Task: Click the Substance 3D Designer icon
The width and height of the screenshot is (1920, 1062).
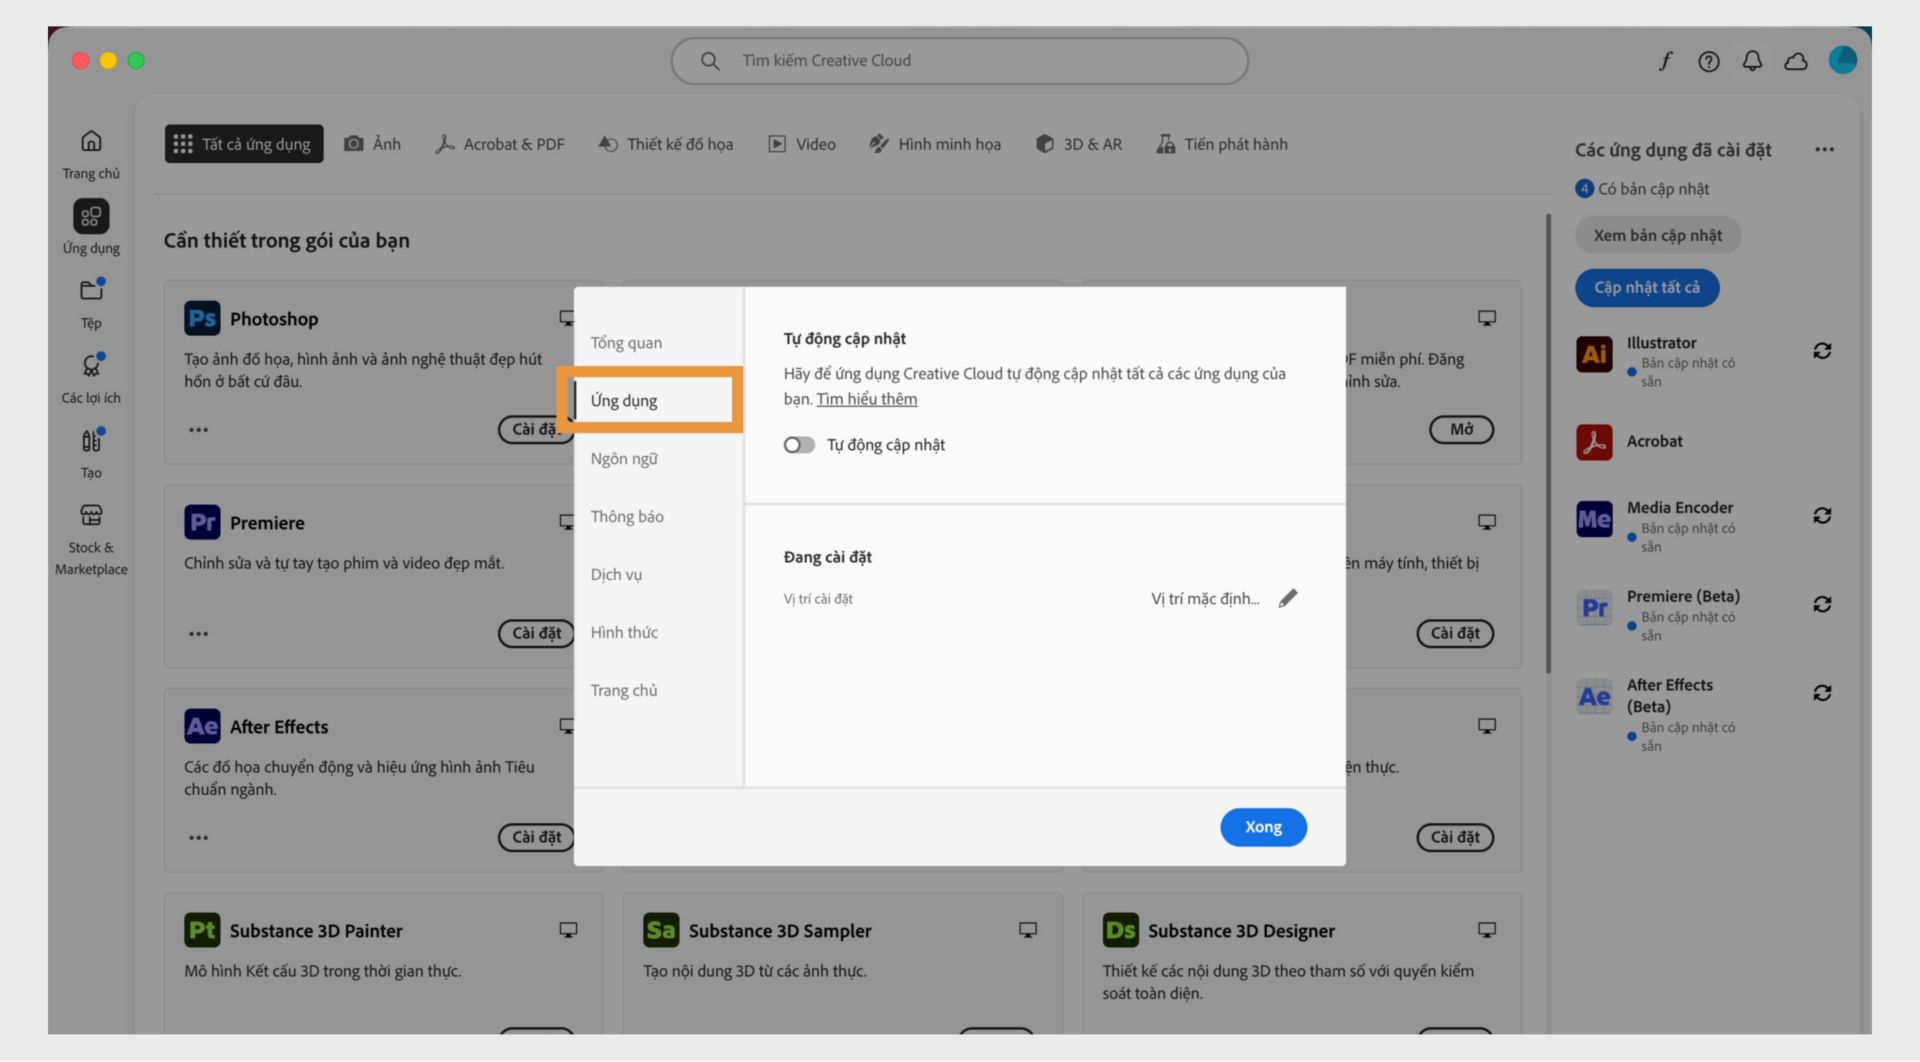Action: tap(1120, 930)
